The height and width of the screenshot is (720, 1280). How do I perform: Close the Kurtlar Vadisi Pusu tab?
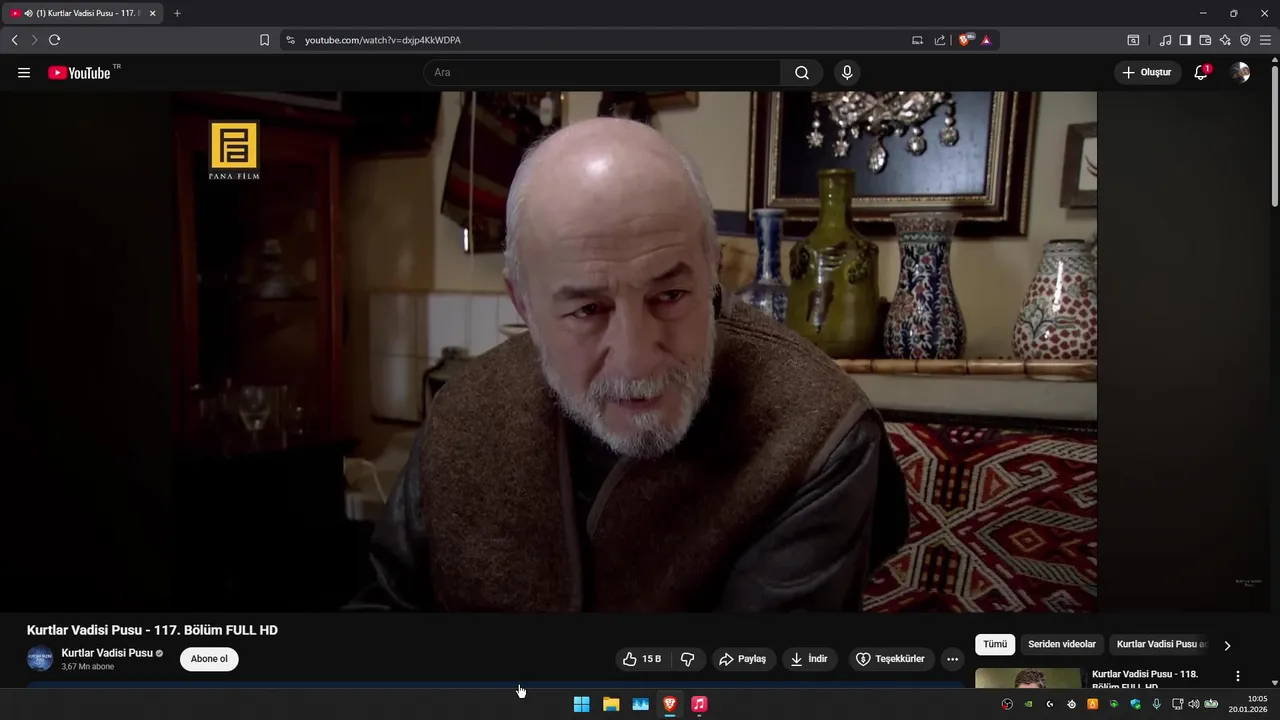click(153, 13)
